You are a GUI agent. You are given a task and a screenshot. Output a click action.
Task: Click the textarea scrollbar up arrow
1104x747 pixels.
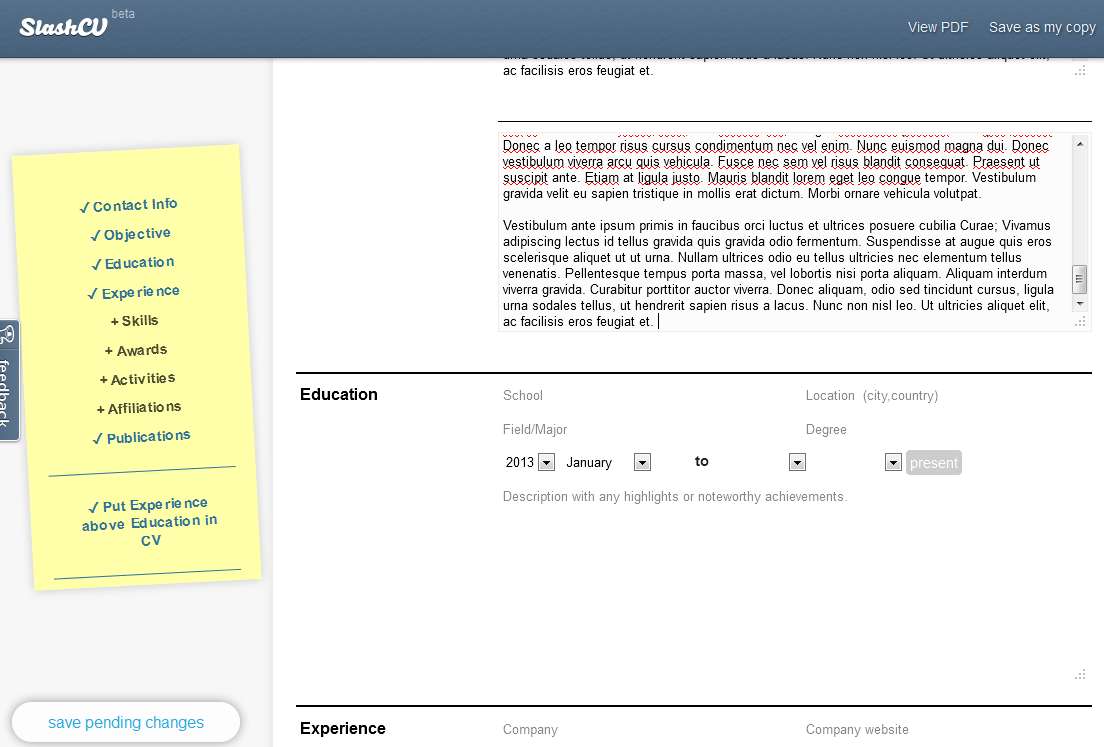point(1080,144)
